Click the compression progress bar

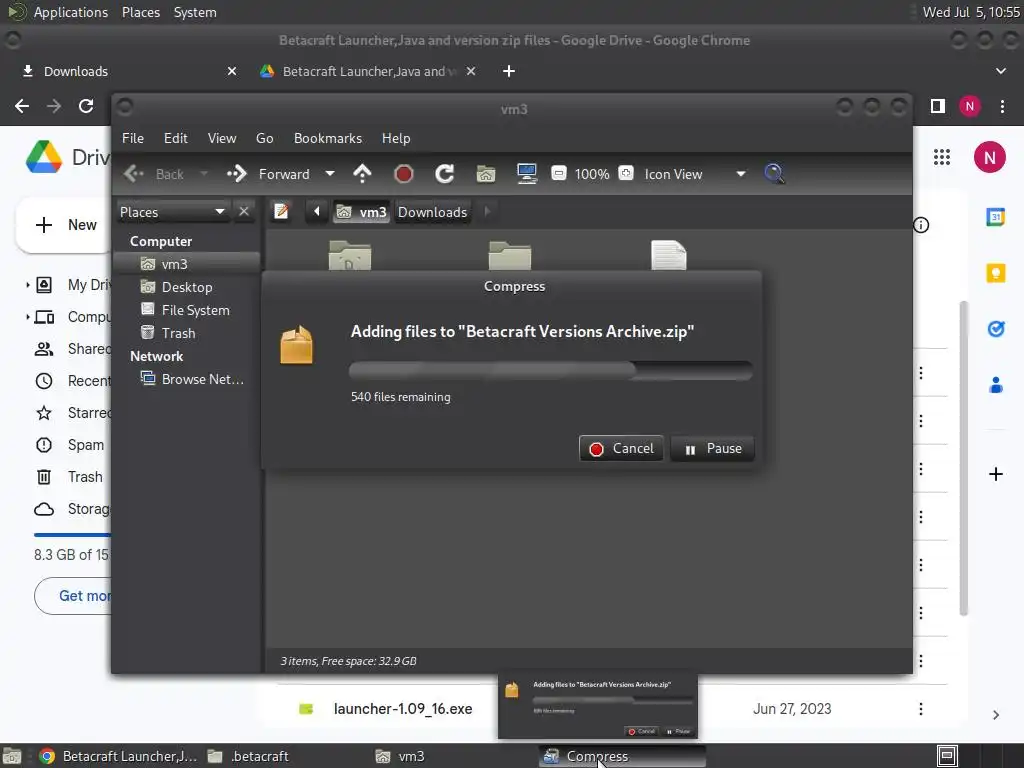(x=551, y=371)
